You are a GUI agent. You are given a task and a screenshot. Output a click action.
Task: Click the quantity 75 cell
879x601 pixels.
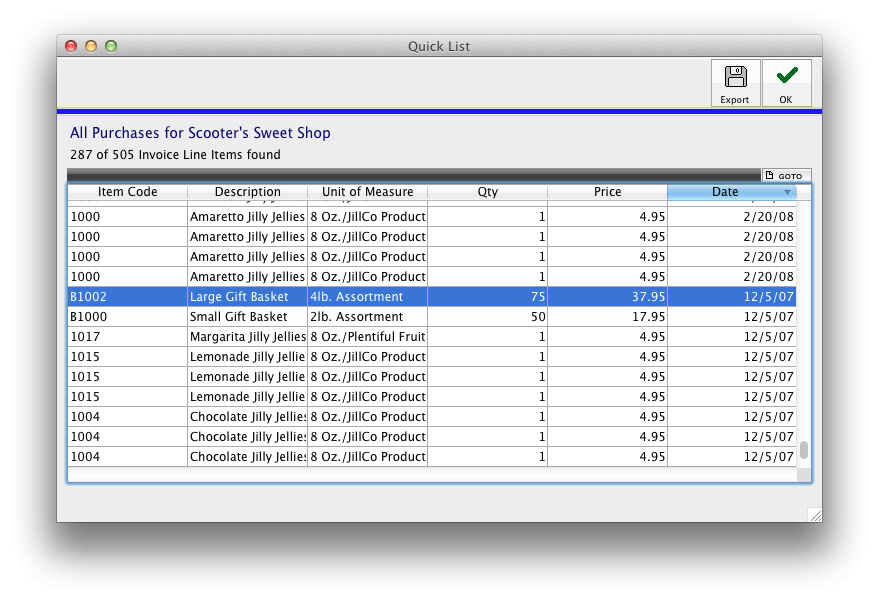487,297
